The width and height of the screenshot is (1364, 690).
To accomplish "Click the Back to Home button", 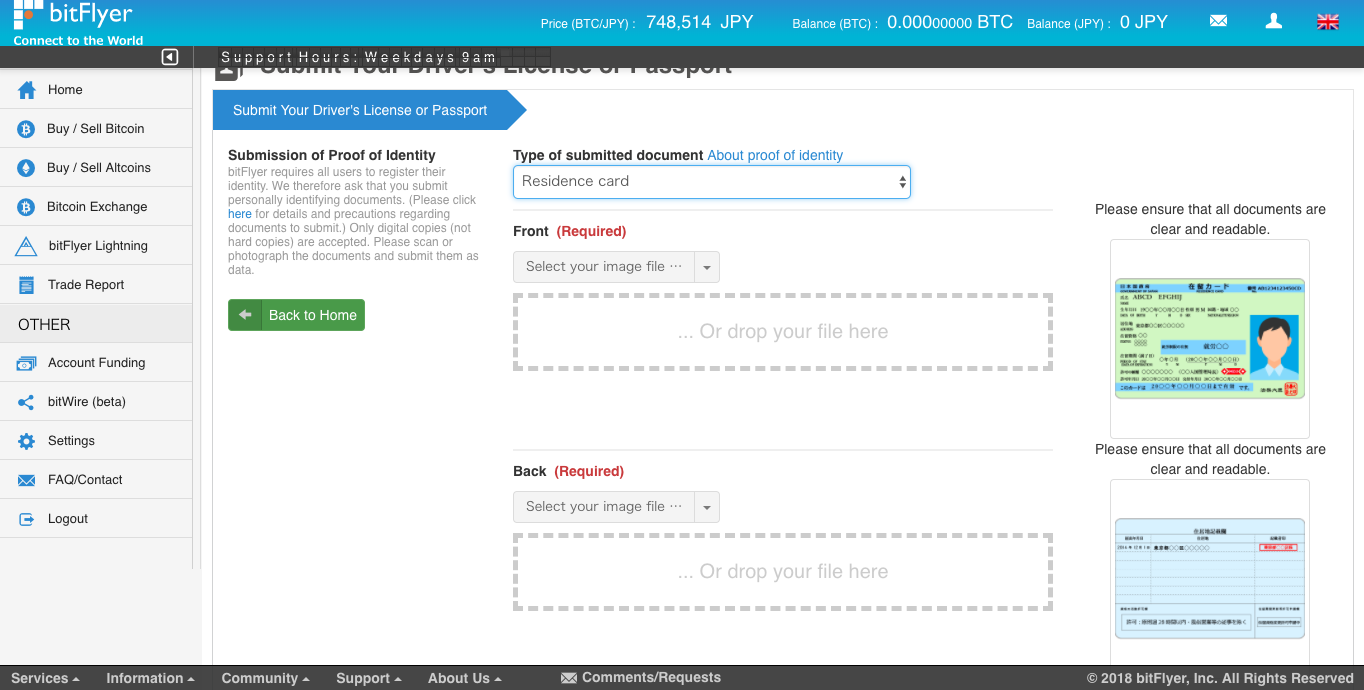I will pos(296,315).
